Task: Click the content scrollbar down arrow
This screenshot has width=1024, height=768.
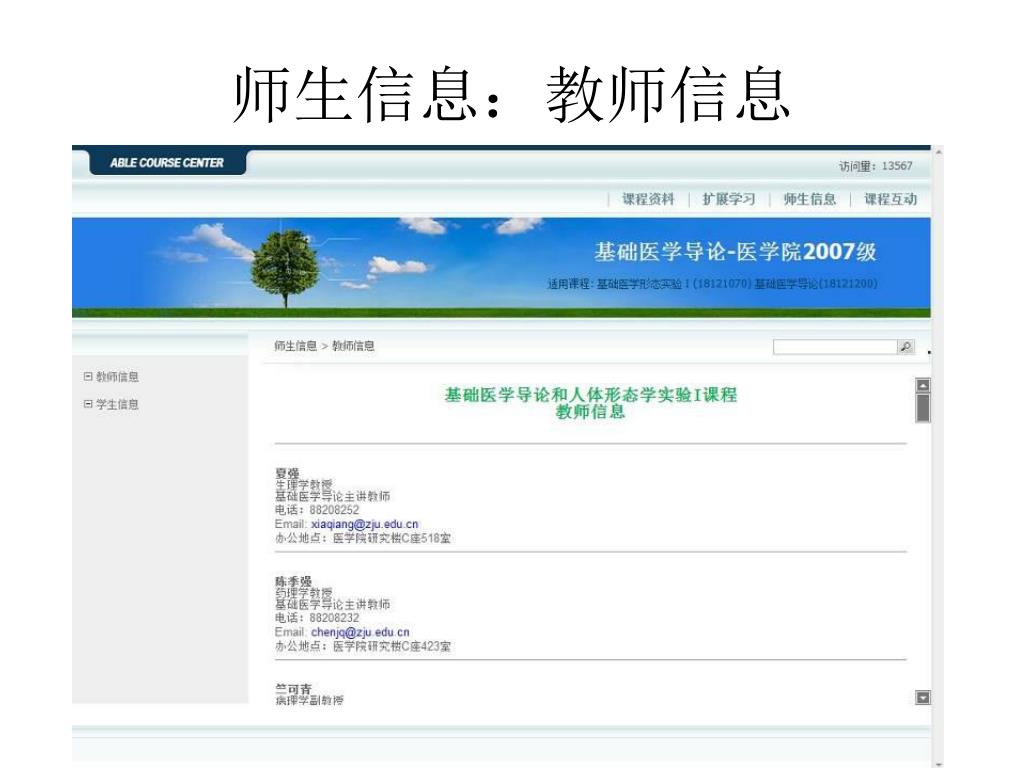Action: point(923,697)
